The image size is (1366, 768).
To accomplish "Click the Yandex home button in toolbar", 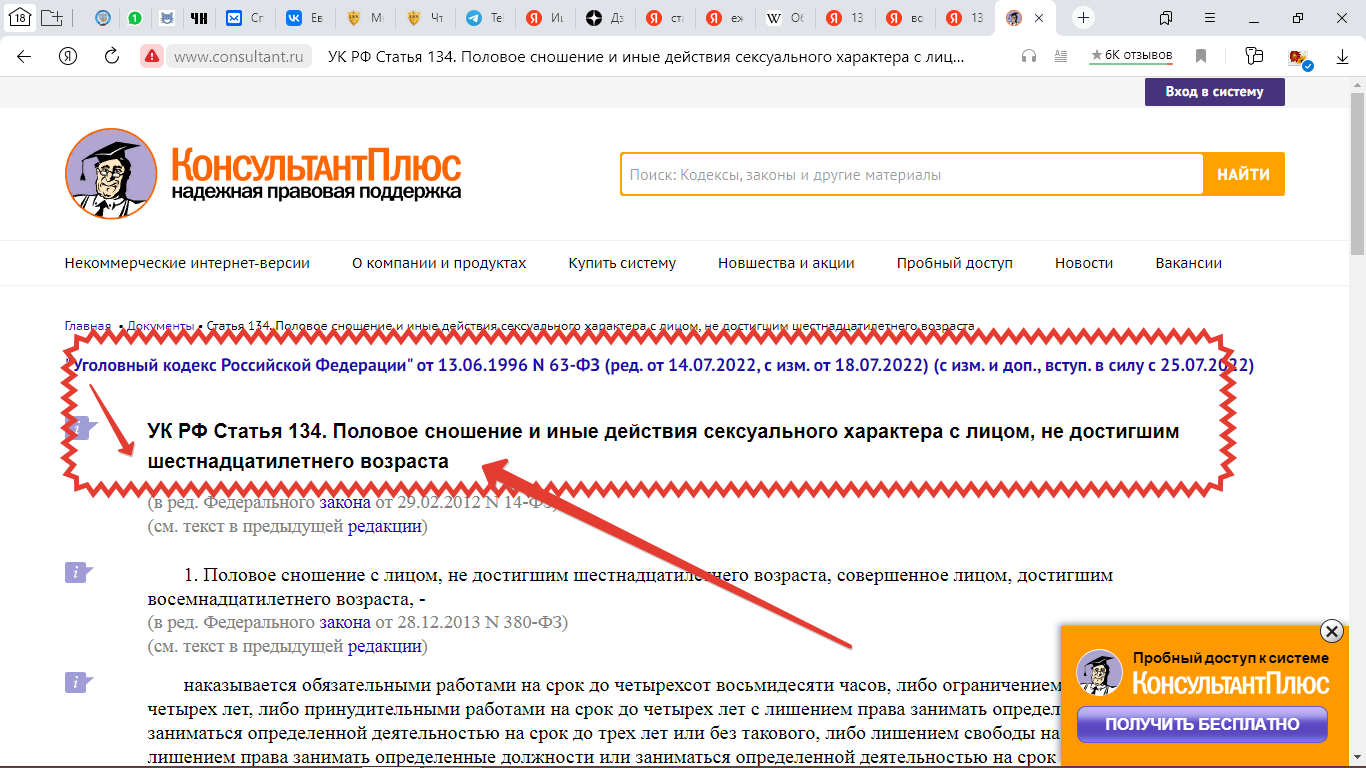I will pyautogui.click(x=68, y=57).
